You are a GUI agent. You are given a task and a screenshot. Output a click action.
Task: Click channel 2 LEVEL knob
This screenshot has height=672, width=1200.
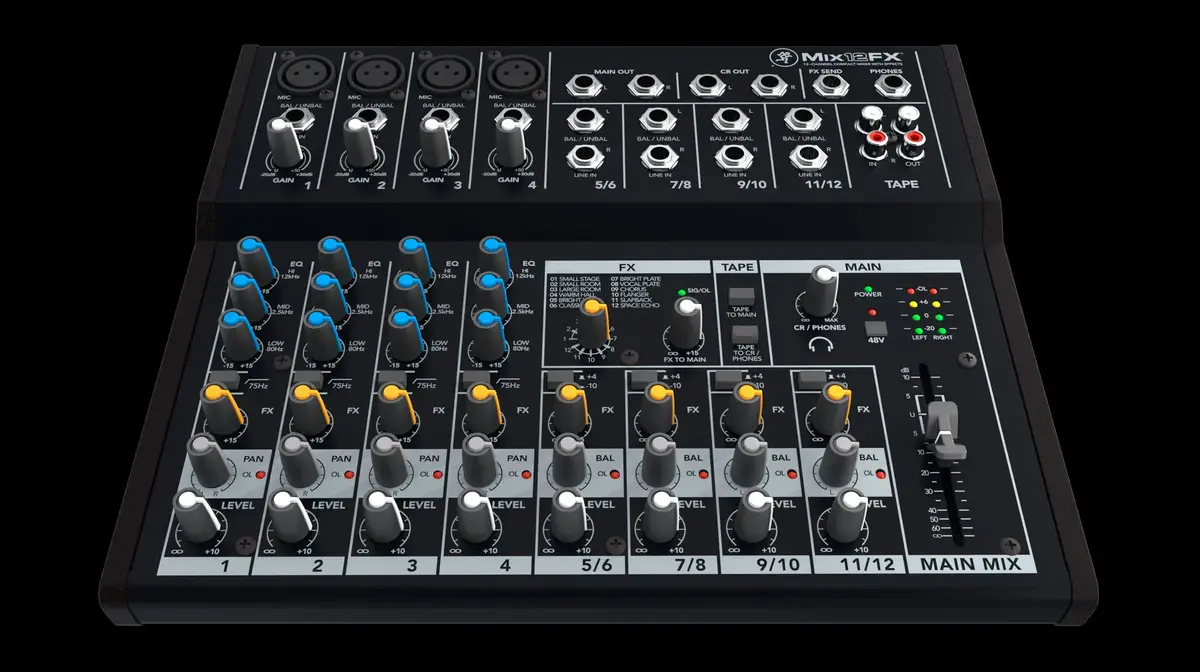click(x=290, y=518)
